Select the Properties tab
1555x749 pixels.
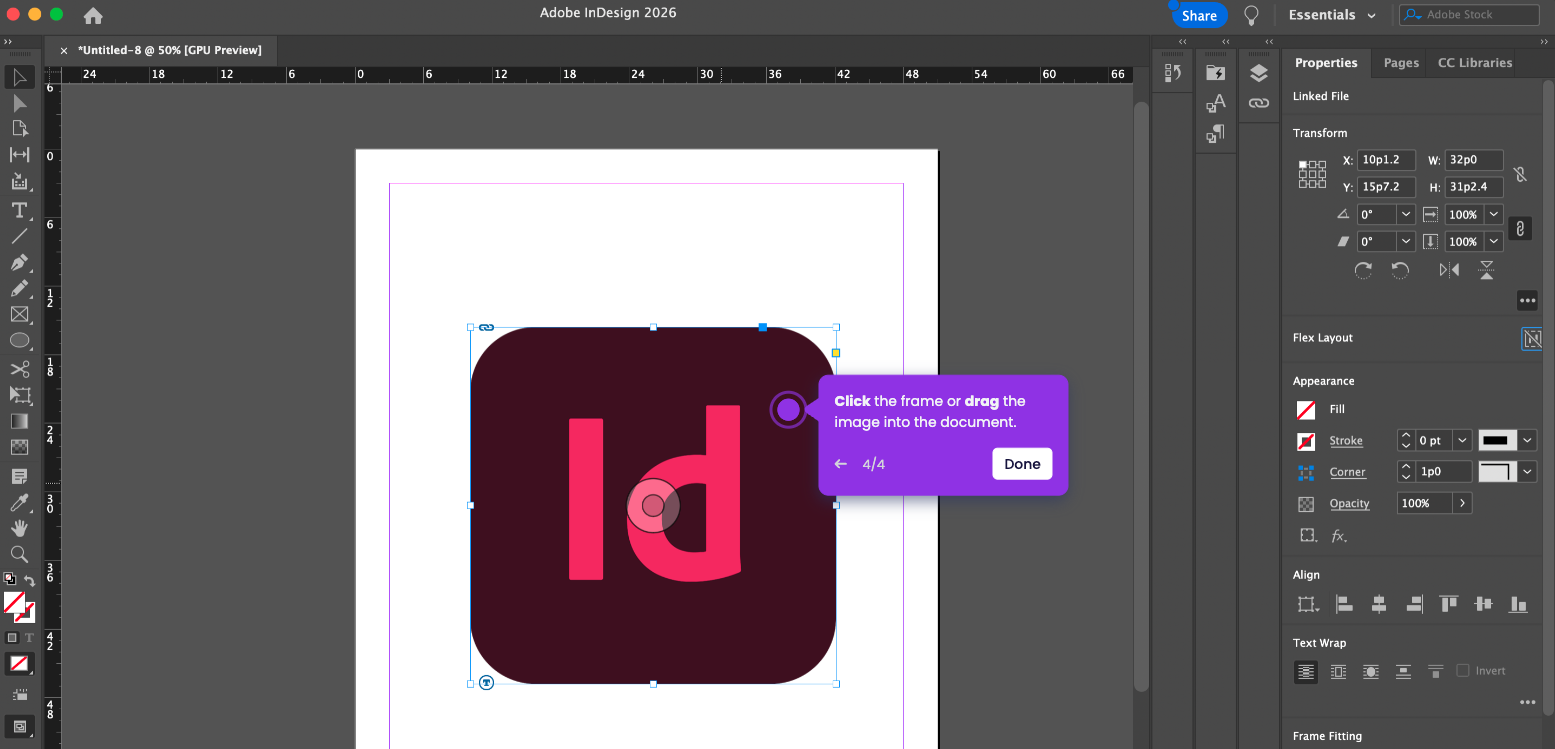pyautogui.click(x=1326, y=62)
